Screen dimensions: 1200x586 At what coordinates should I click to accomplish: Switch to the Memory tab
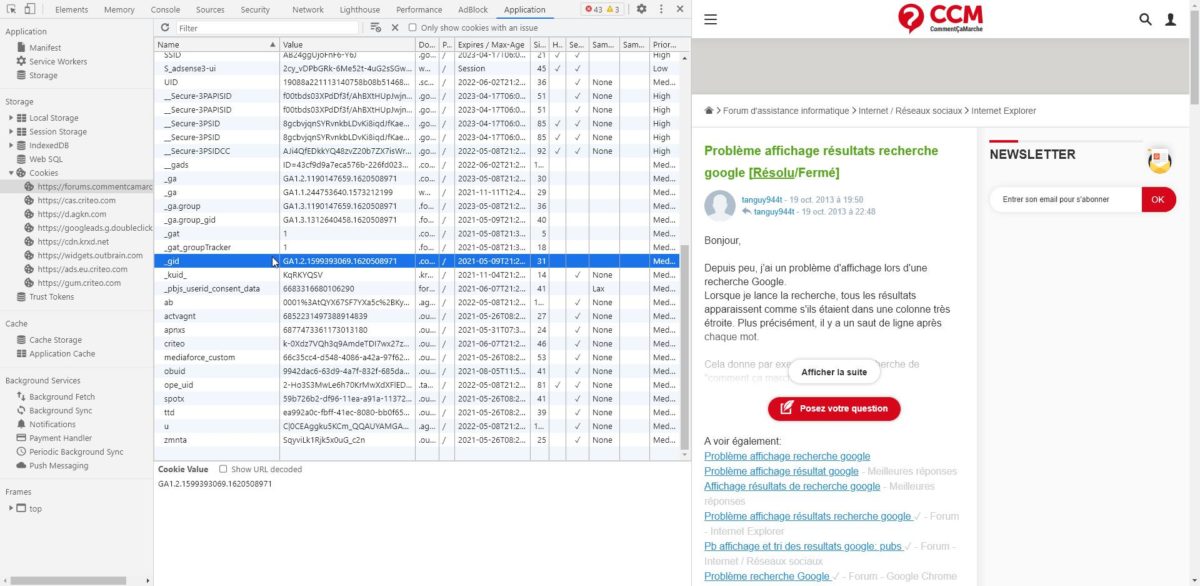[119, 9]
